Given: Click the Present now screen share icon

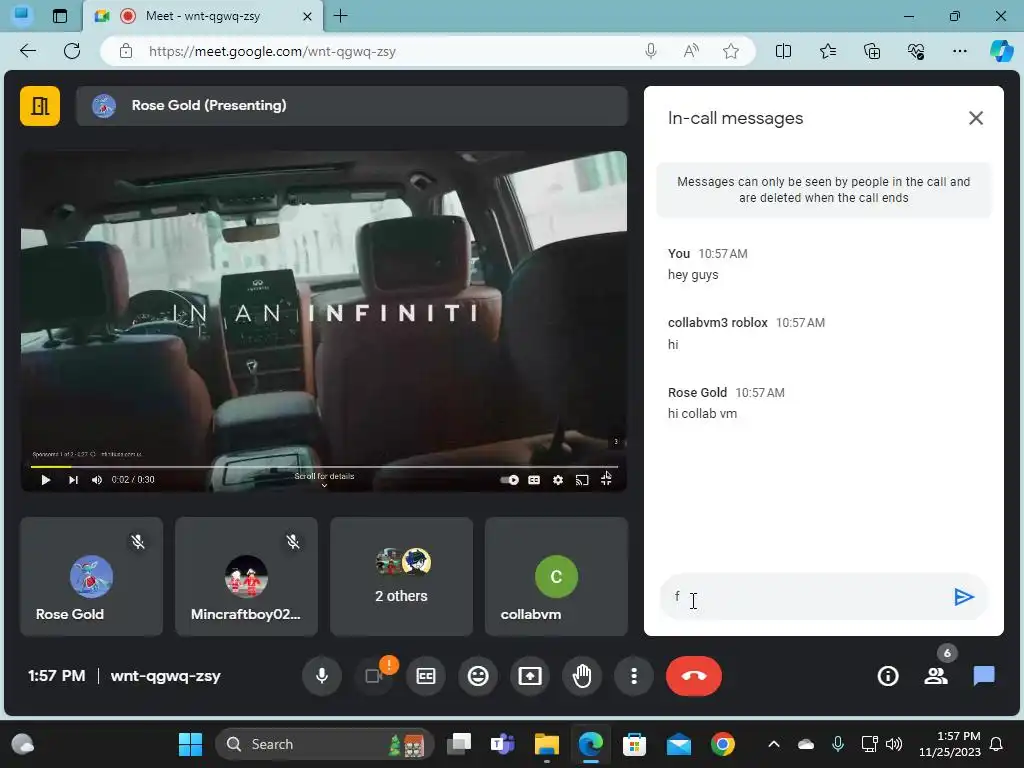Looking at the screenshot, I should point(530,676).
